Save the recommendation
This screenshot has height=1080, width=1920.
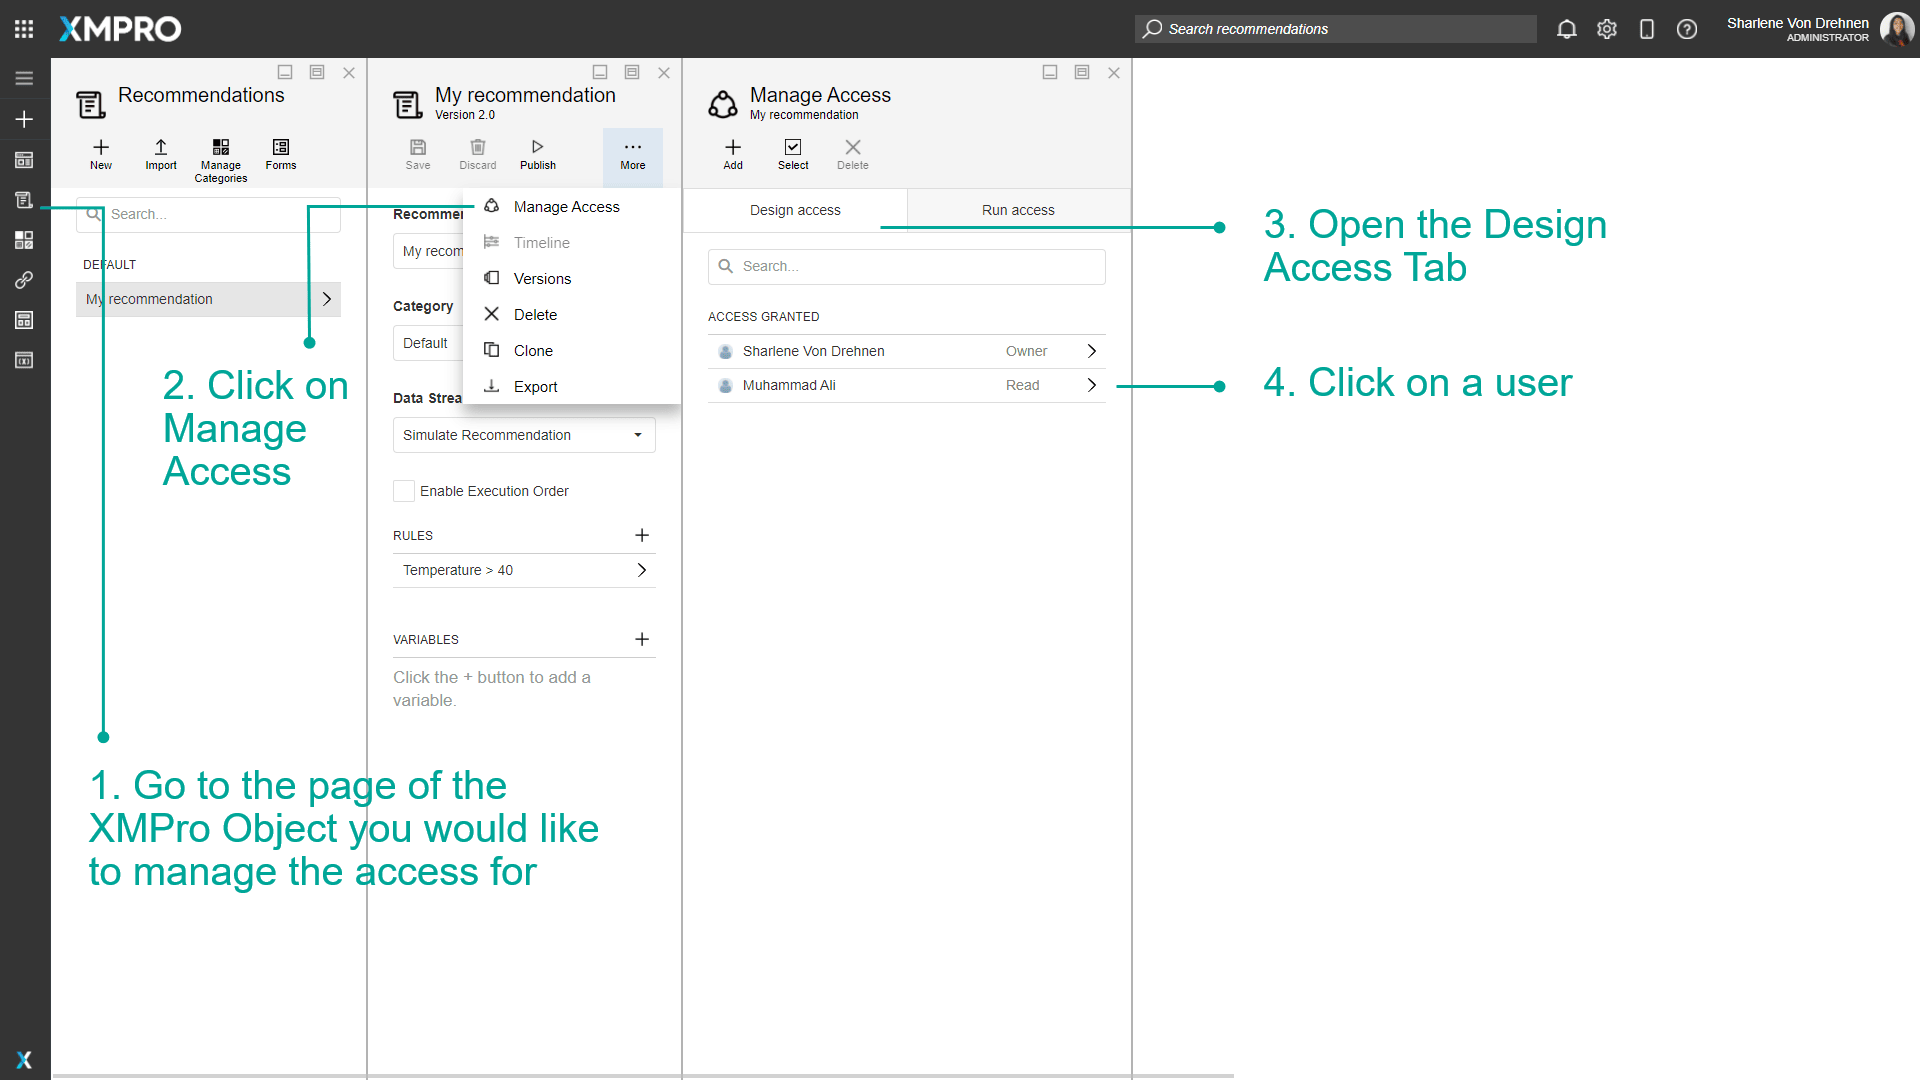pos(418,153)
